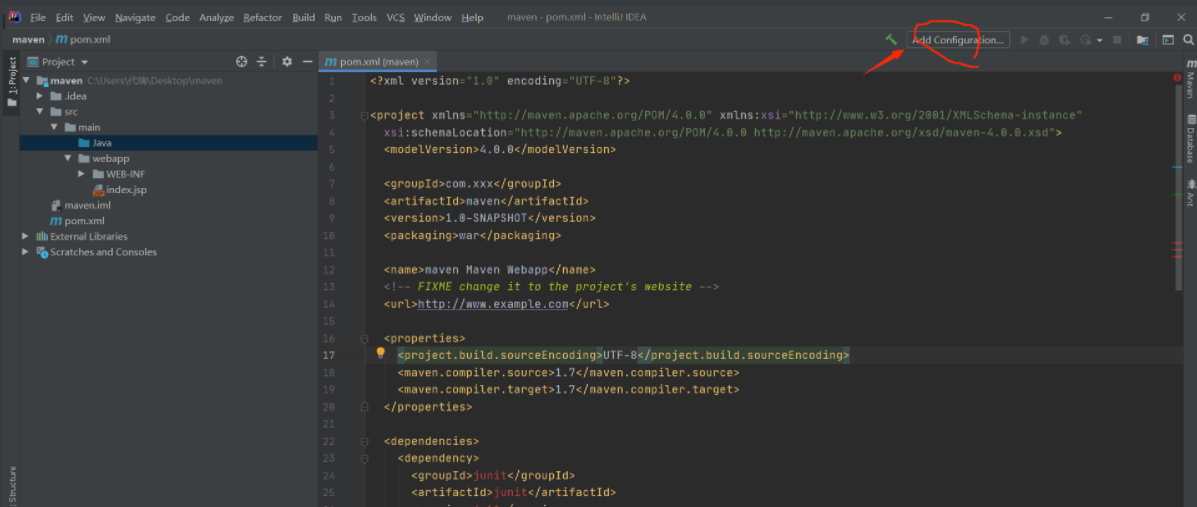The width and height of the screenshot is (1197, 507).
Task: Hide the Project panel with the minus icon
Action: 308,62
